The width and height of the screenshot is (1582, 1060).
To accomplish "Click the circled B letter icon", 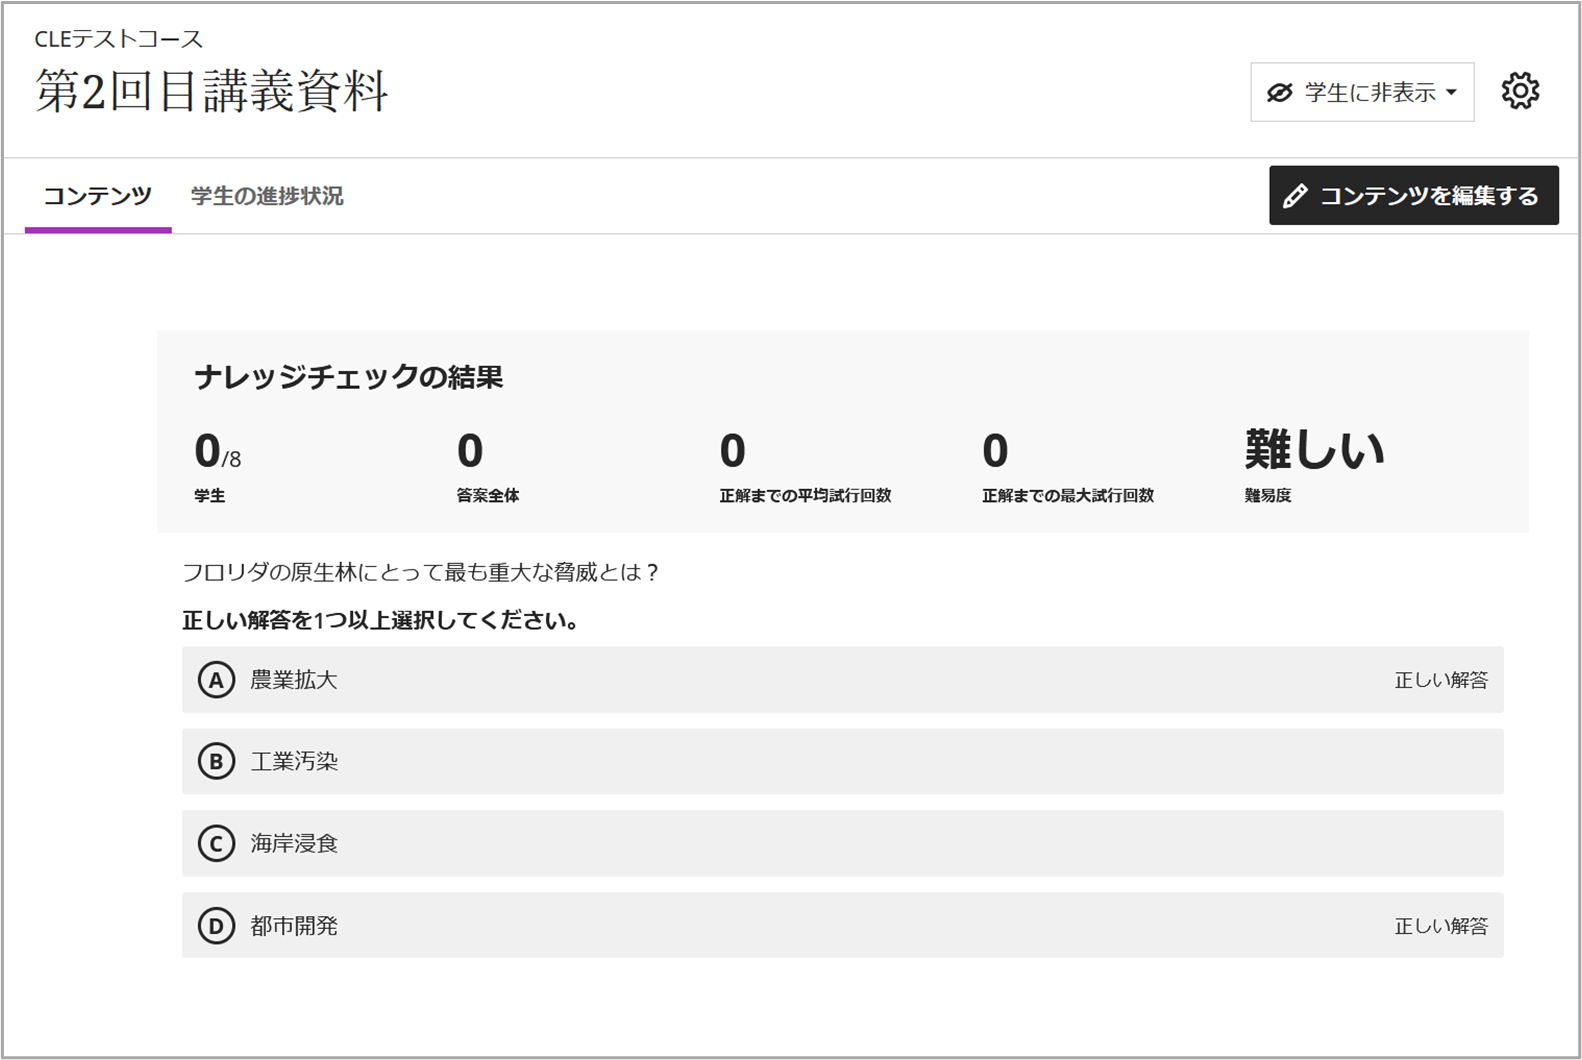I will click(215, 762).
